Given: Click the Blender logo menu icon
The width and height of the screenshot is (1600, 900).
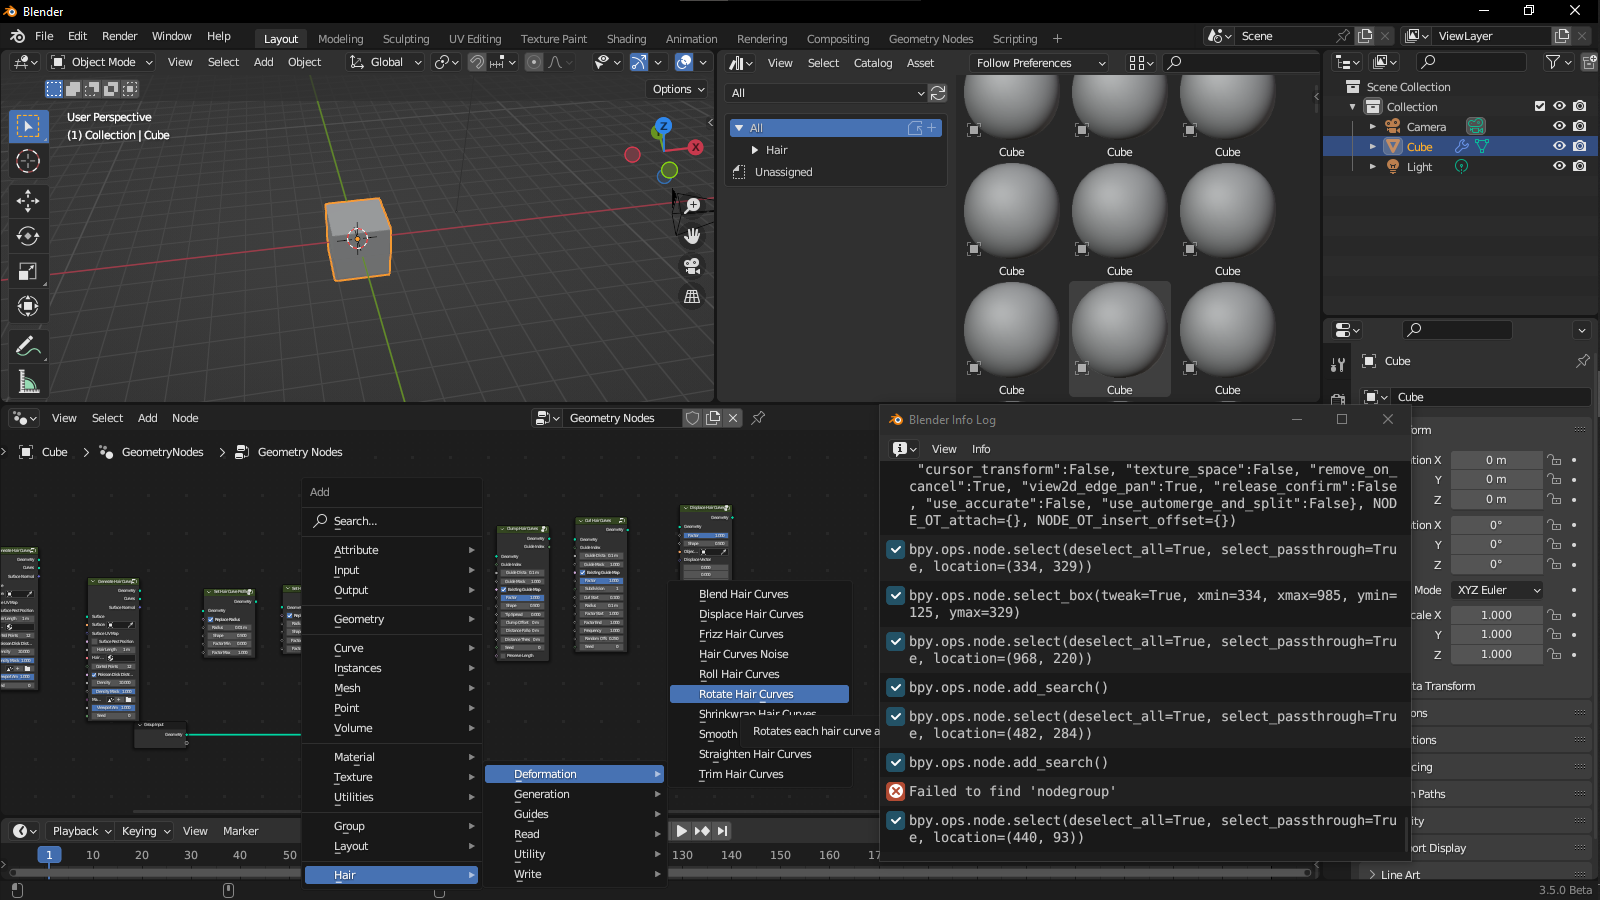Looking at the screenshot, I should coord(17,36).
